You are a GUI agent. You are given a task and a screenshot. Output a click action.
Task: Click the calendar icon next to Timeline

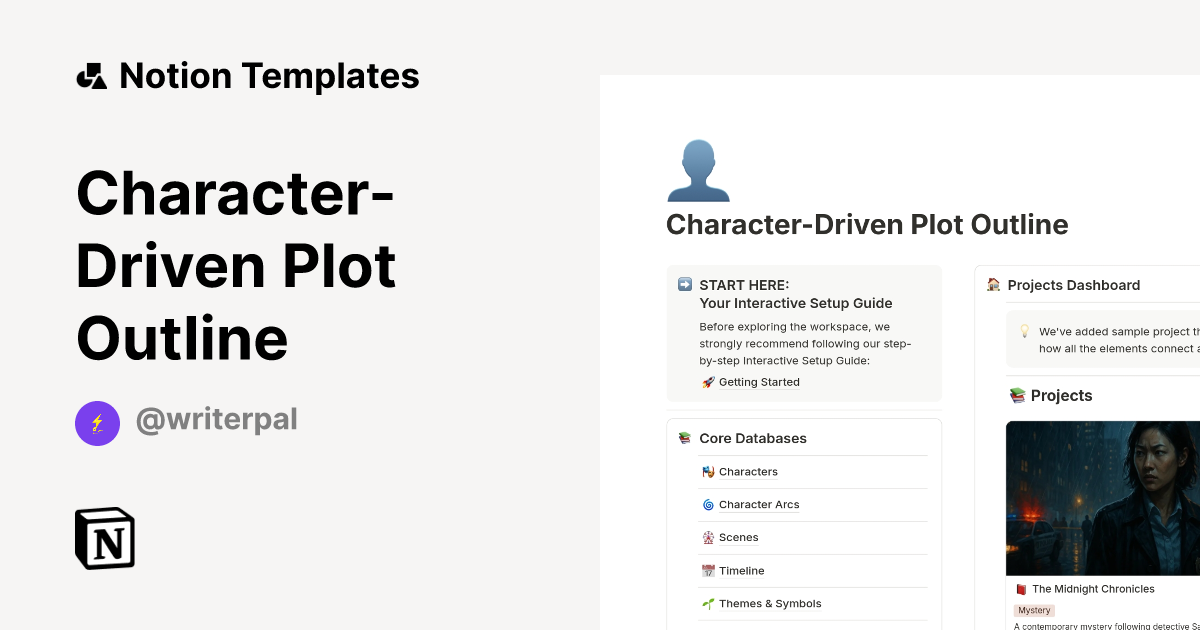(x=707, y=570)
